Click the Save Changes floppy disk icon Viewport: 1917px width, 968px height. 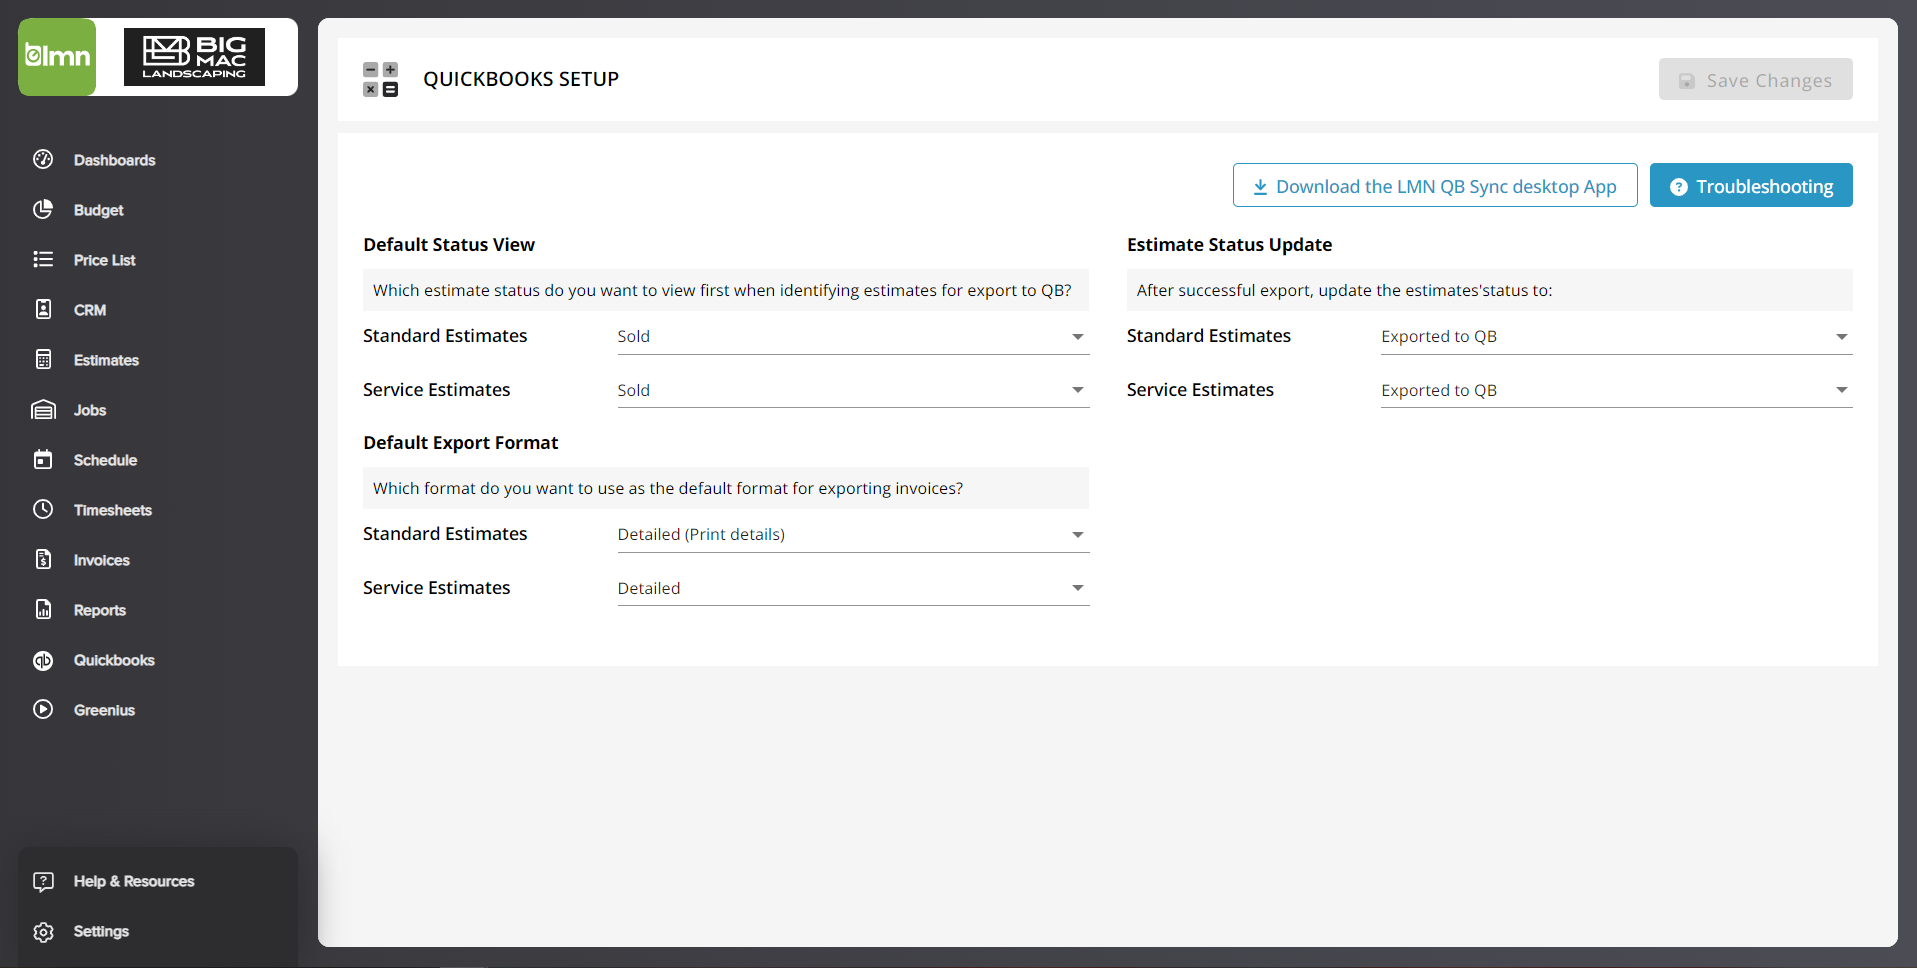[1686, 81]
